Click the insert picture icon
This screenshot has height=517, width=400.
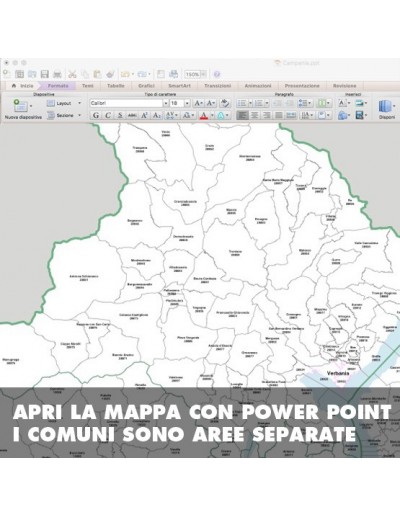(359, 103)
